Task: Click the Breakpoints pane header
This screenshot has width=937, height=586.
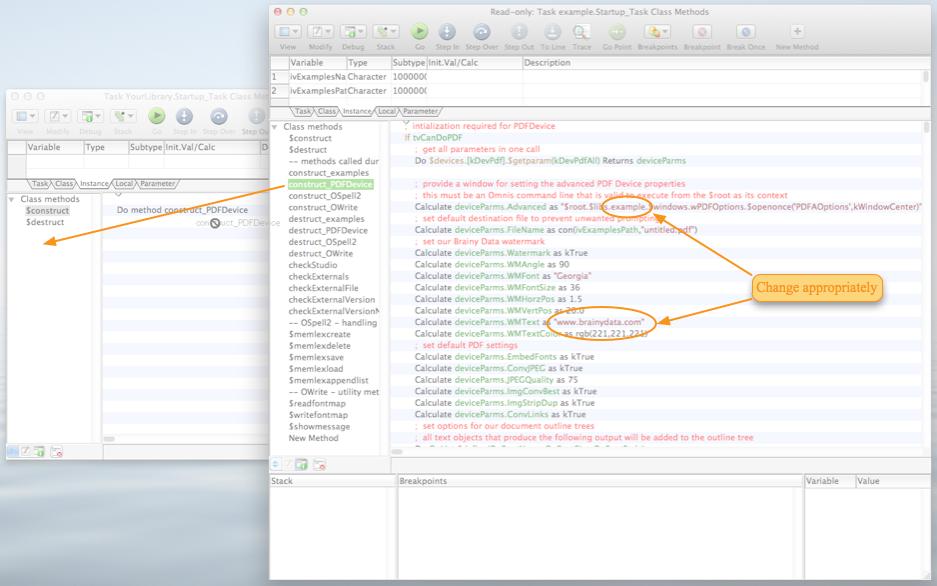Action: (600, 481)
